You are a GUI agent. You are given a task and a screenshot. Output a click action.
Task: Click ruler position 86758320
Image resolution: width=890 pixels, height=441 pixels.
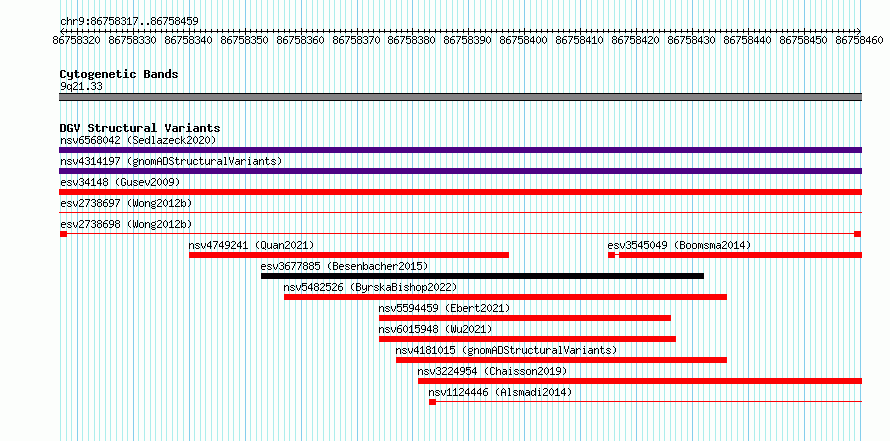77,40
